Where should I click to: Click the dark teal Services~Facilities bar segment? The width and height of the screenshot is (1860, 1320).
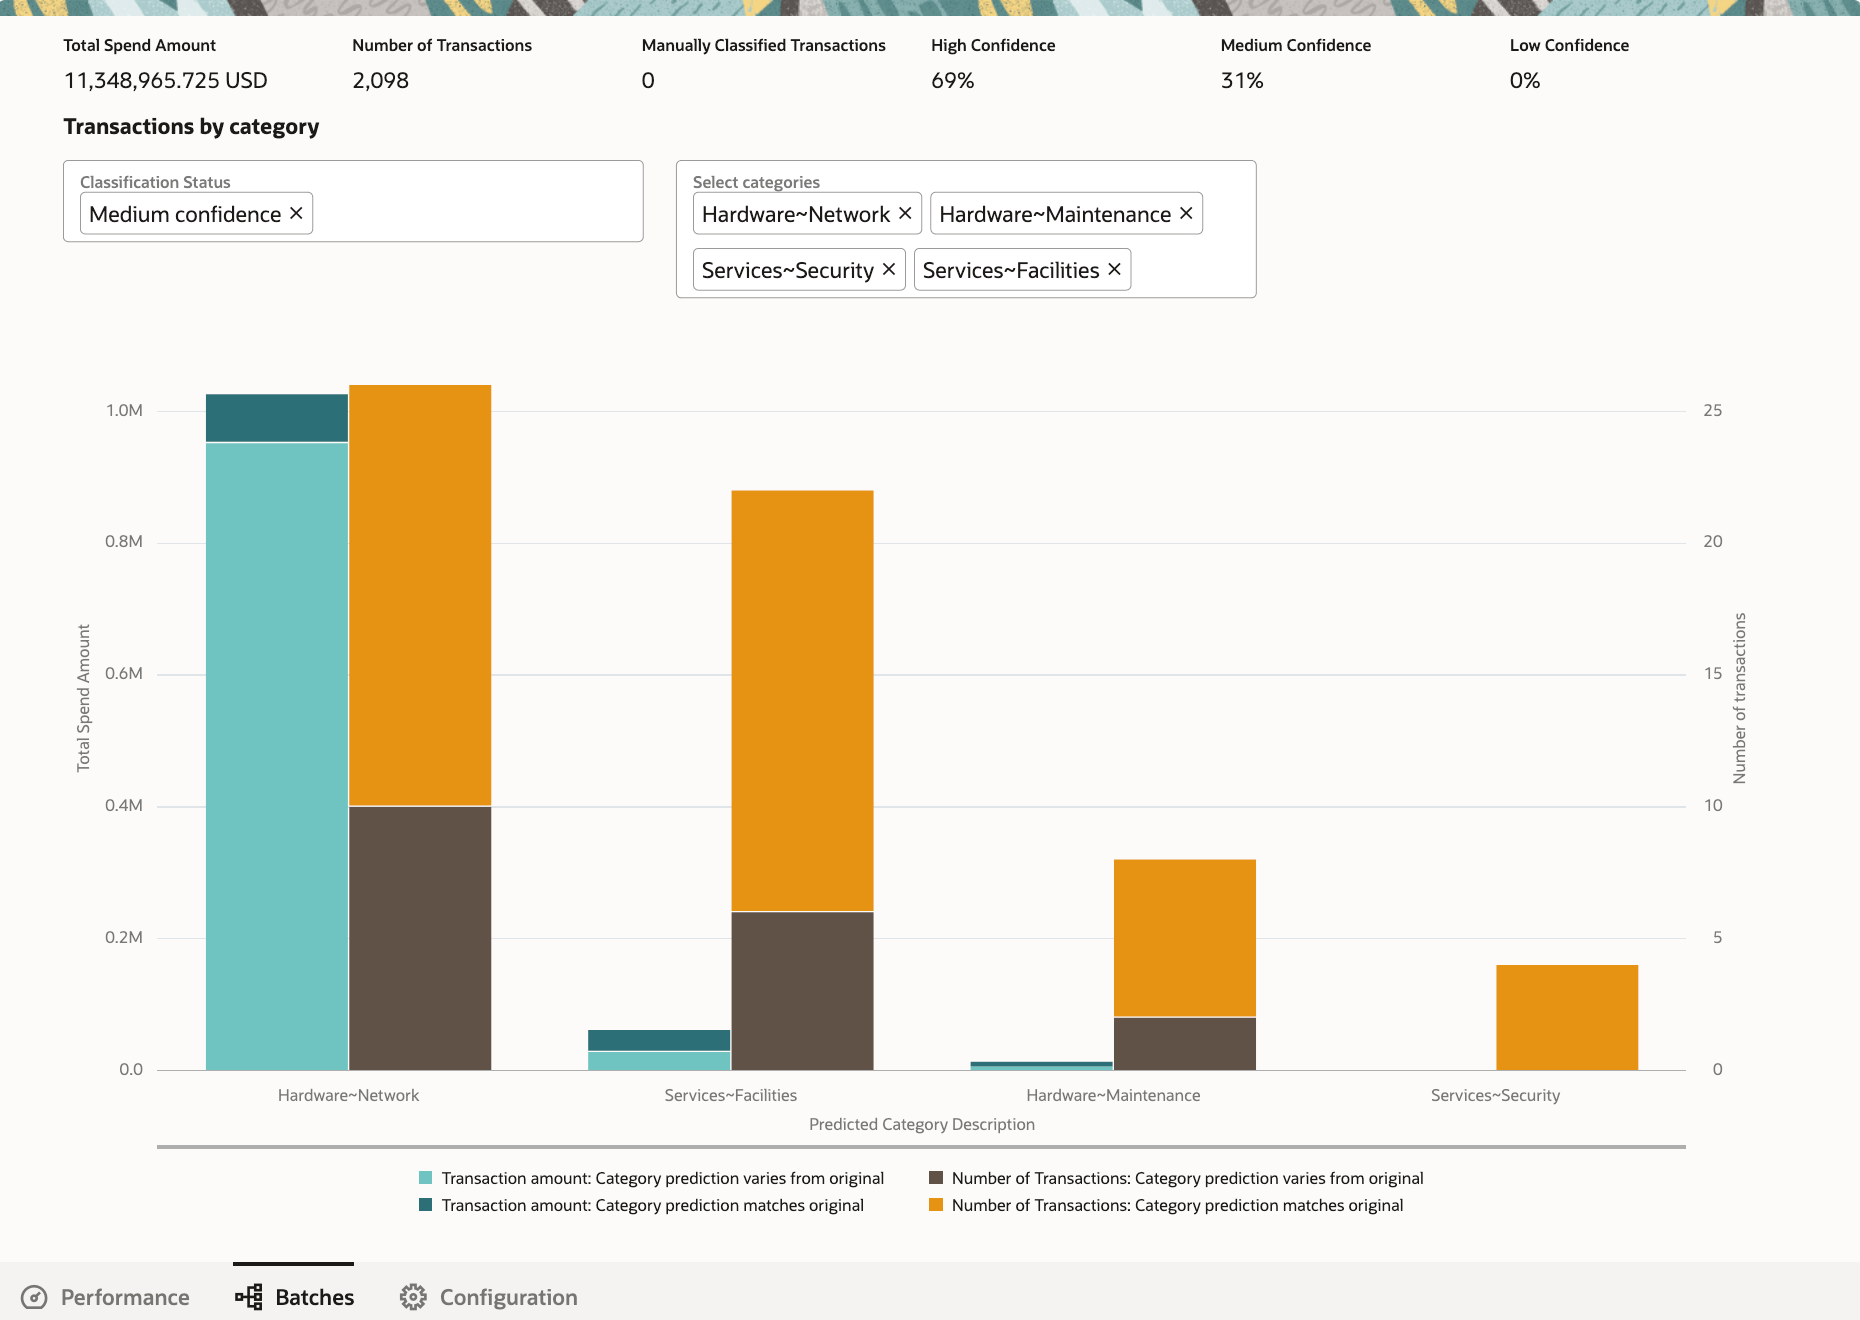[659, 1040]
